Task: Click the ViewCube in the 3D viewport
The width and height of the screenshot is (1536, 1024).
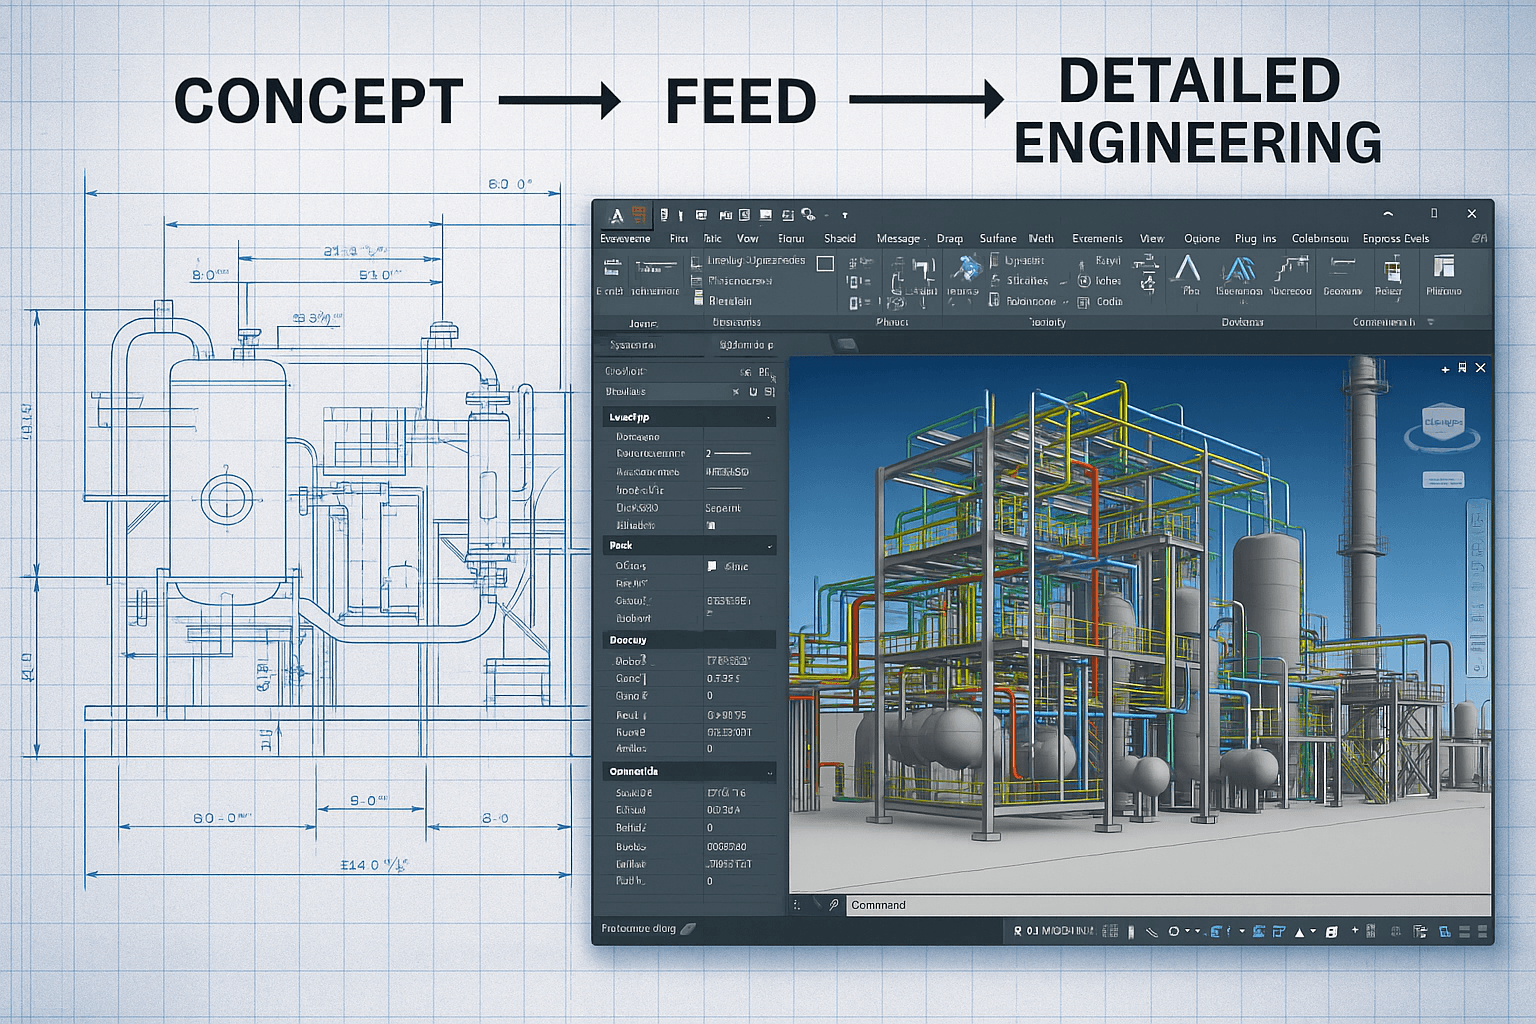Action: (x=1442, y=425)
